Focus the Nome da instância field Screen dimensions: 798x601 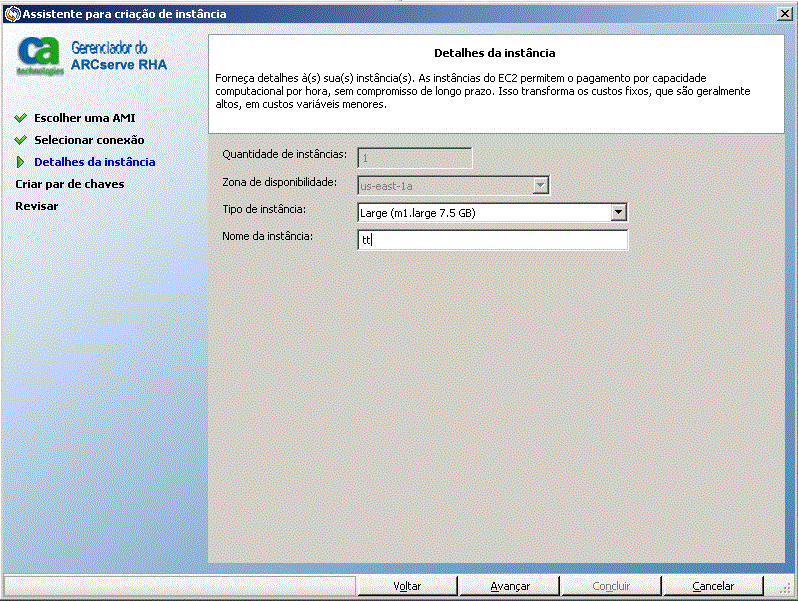pos(493,240)
